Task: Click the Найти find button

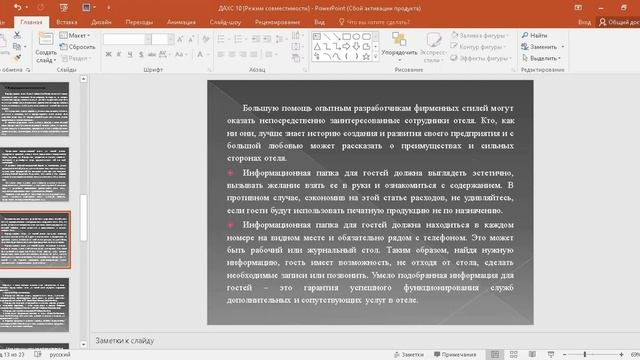Action: 534,36
